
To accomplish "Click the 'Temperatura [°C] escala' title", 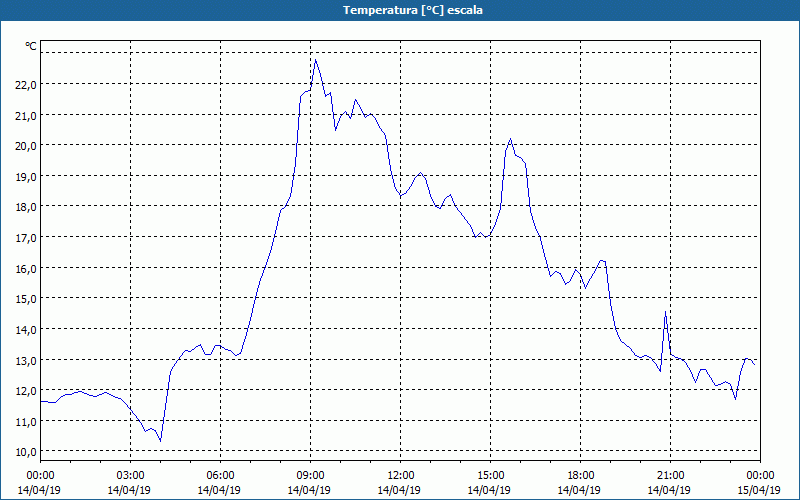I will pyautogui.click(x=413, y=10).
